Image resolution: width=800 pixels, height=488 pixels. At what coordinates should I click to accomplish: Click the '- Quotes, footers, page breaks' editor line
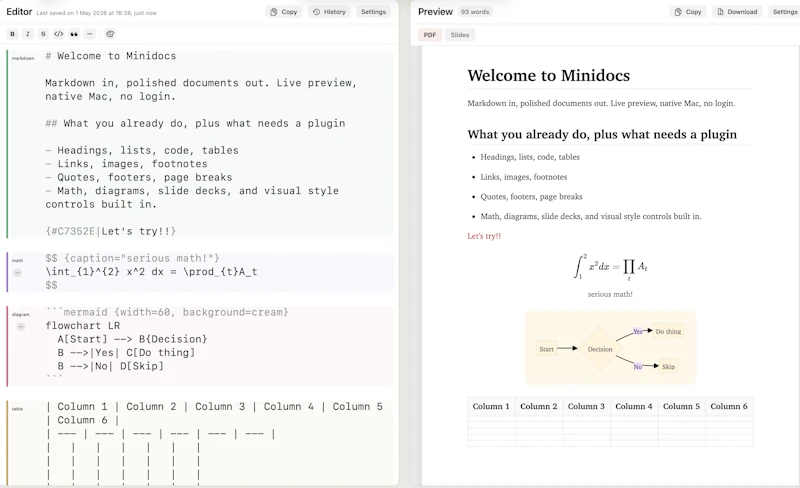(139, 177)
